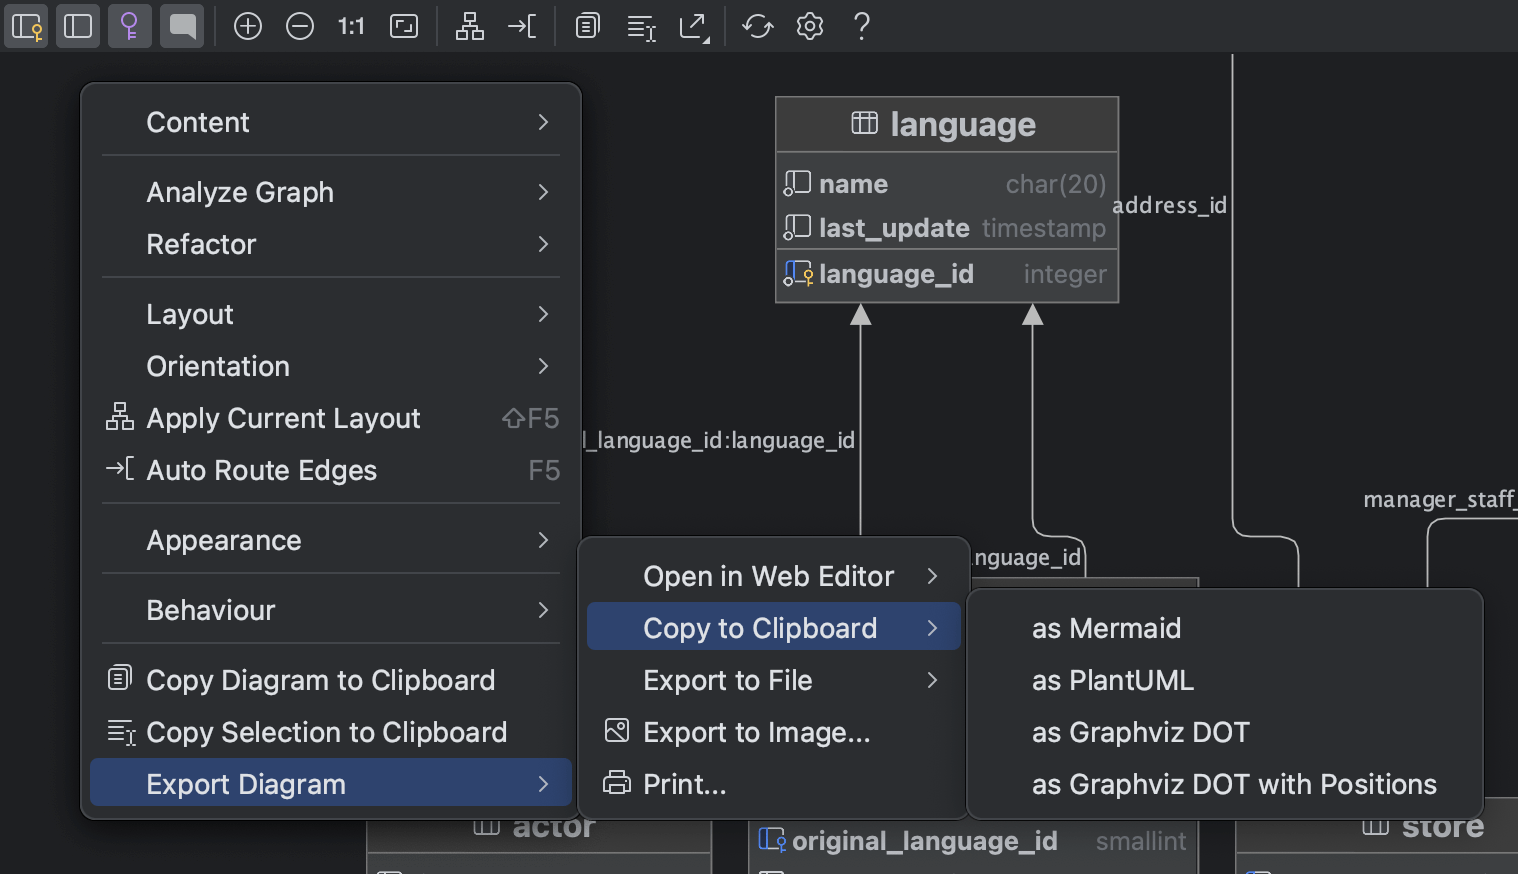Expand the Appearance submenu
The image size is (1518, 874).
click(x=224, y=540)
